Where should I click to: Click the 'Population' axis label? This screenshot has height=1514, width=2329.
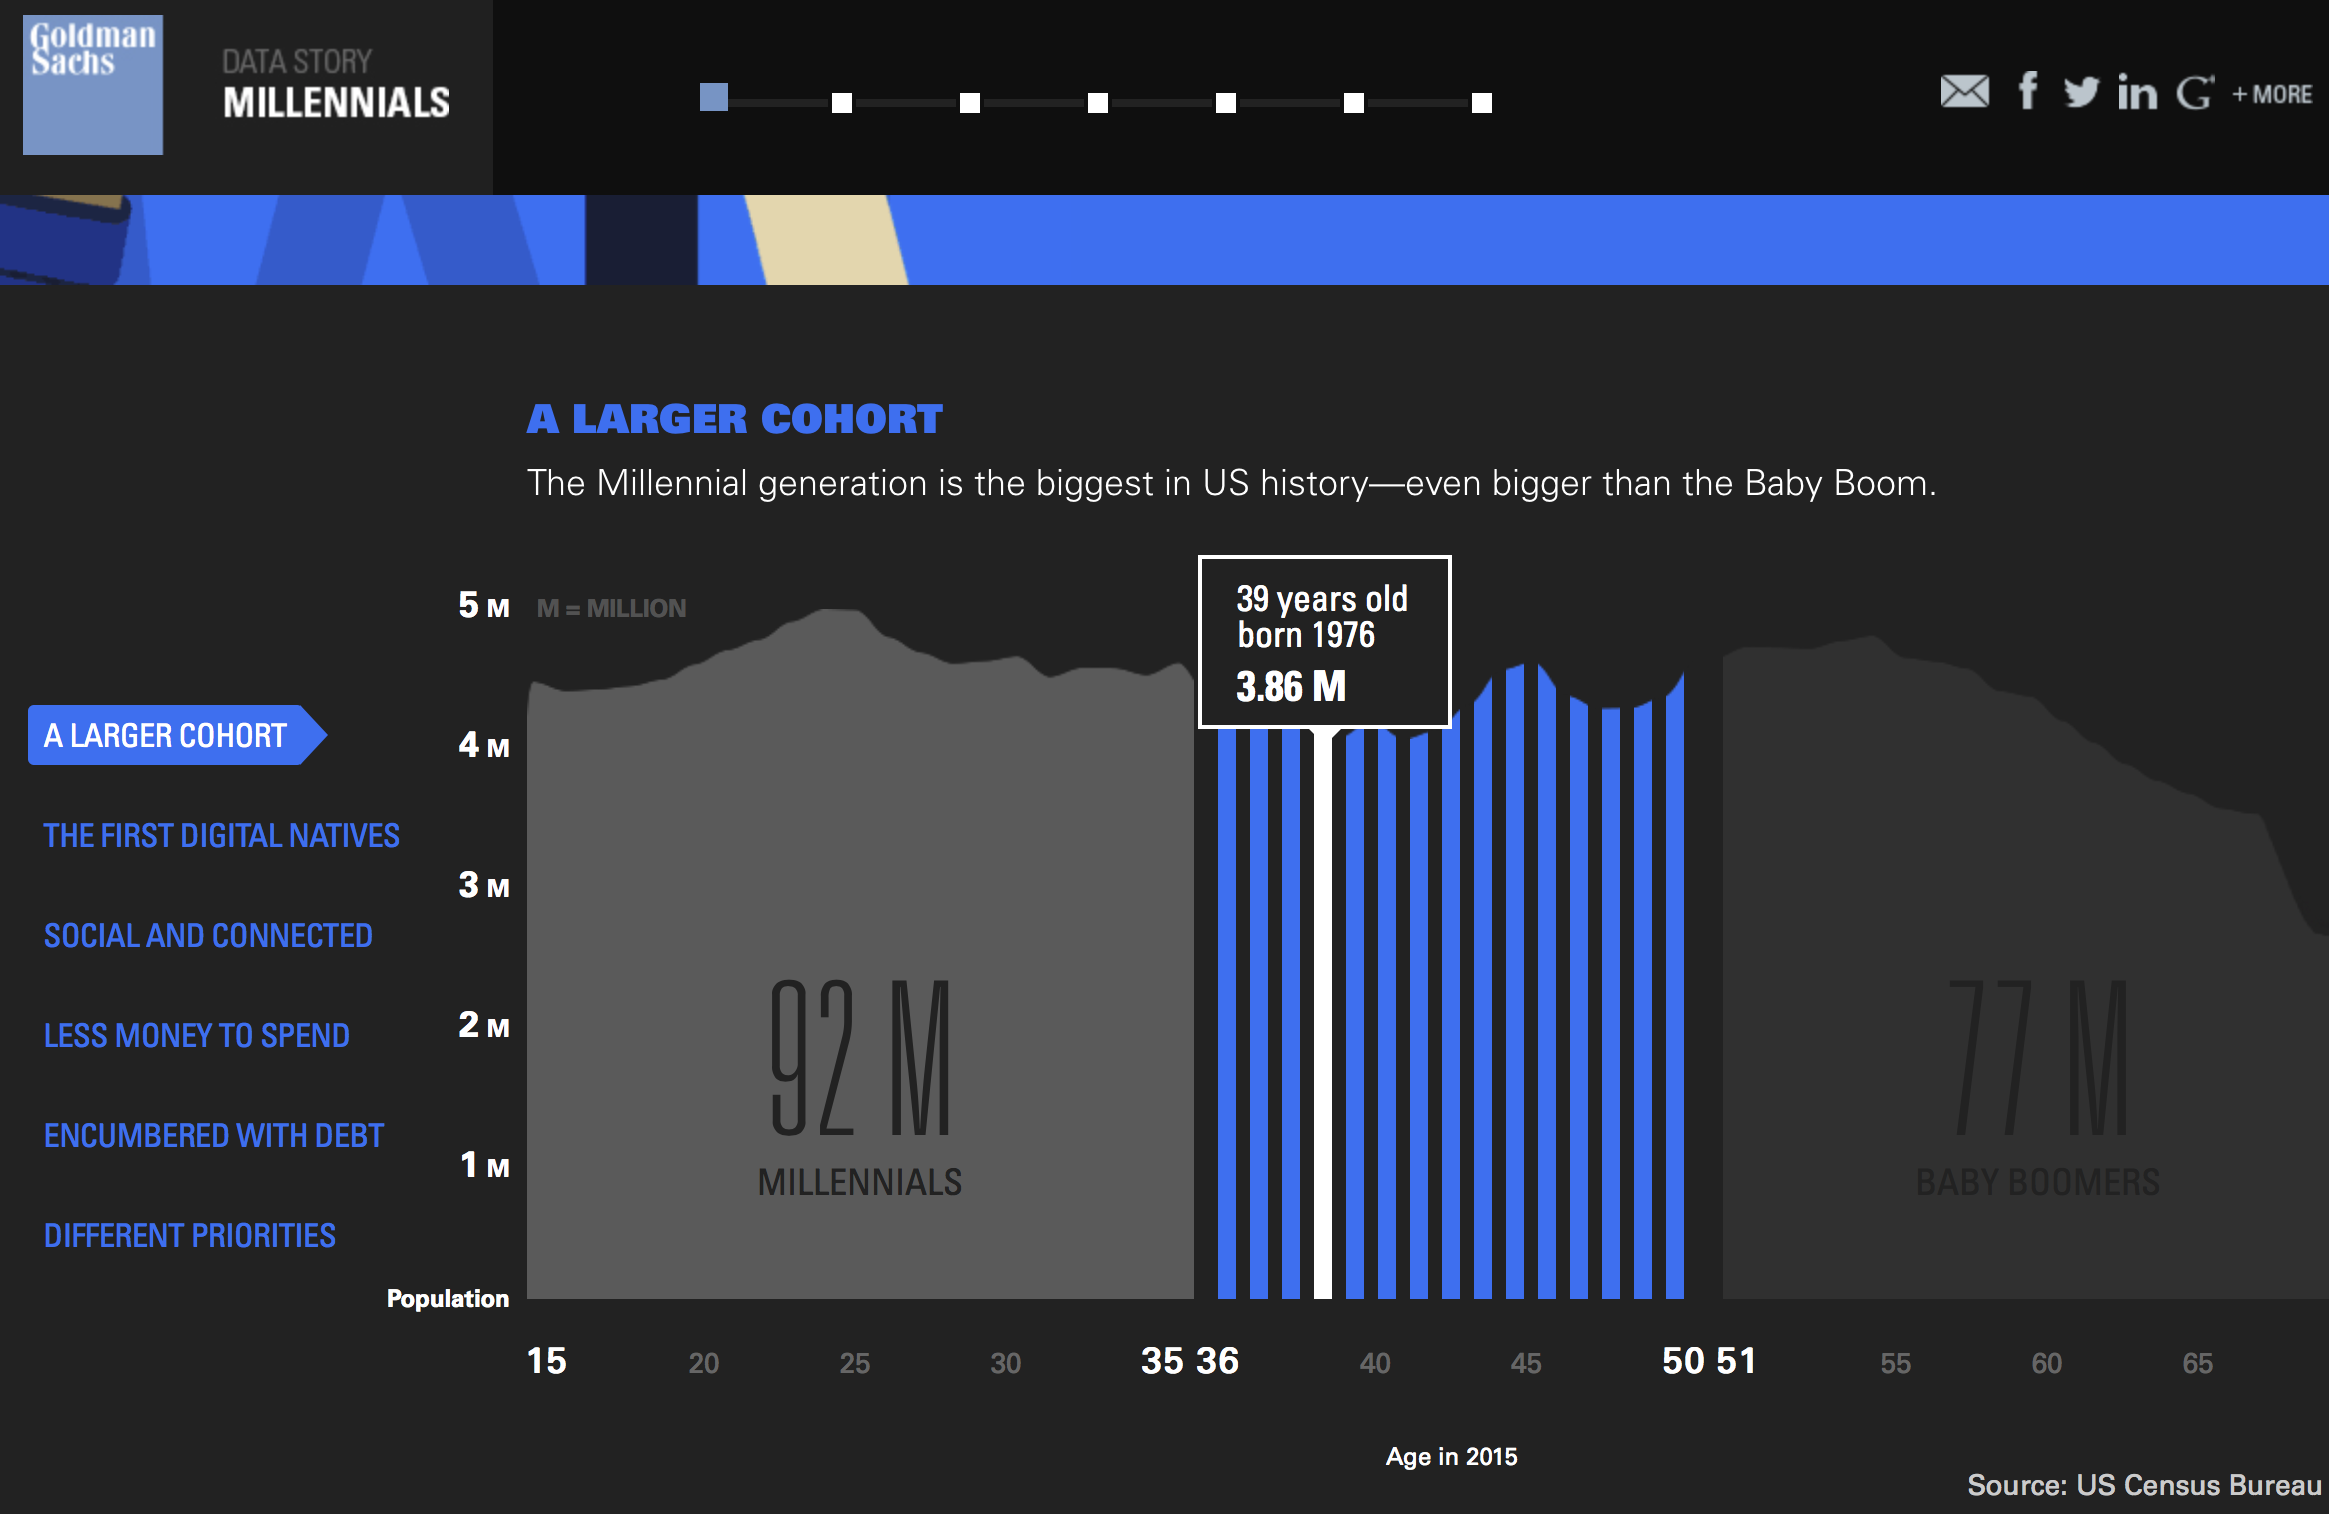click(x=448, y=1298)
